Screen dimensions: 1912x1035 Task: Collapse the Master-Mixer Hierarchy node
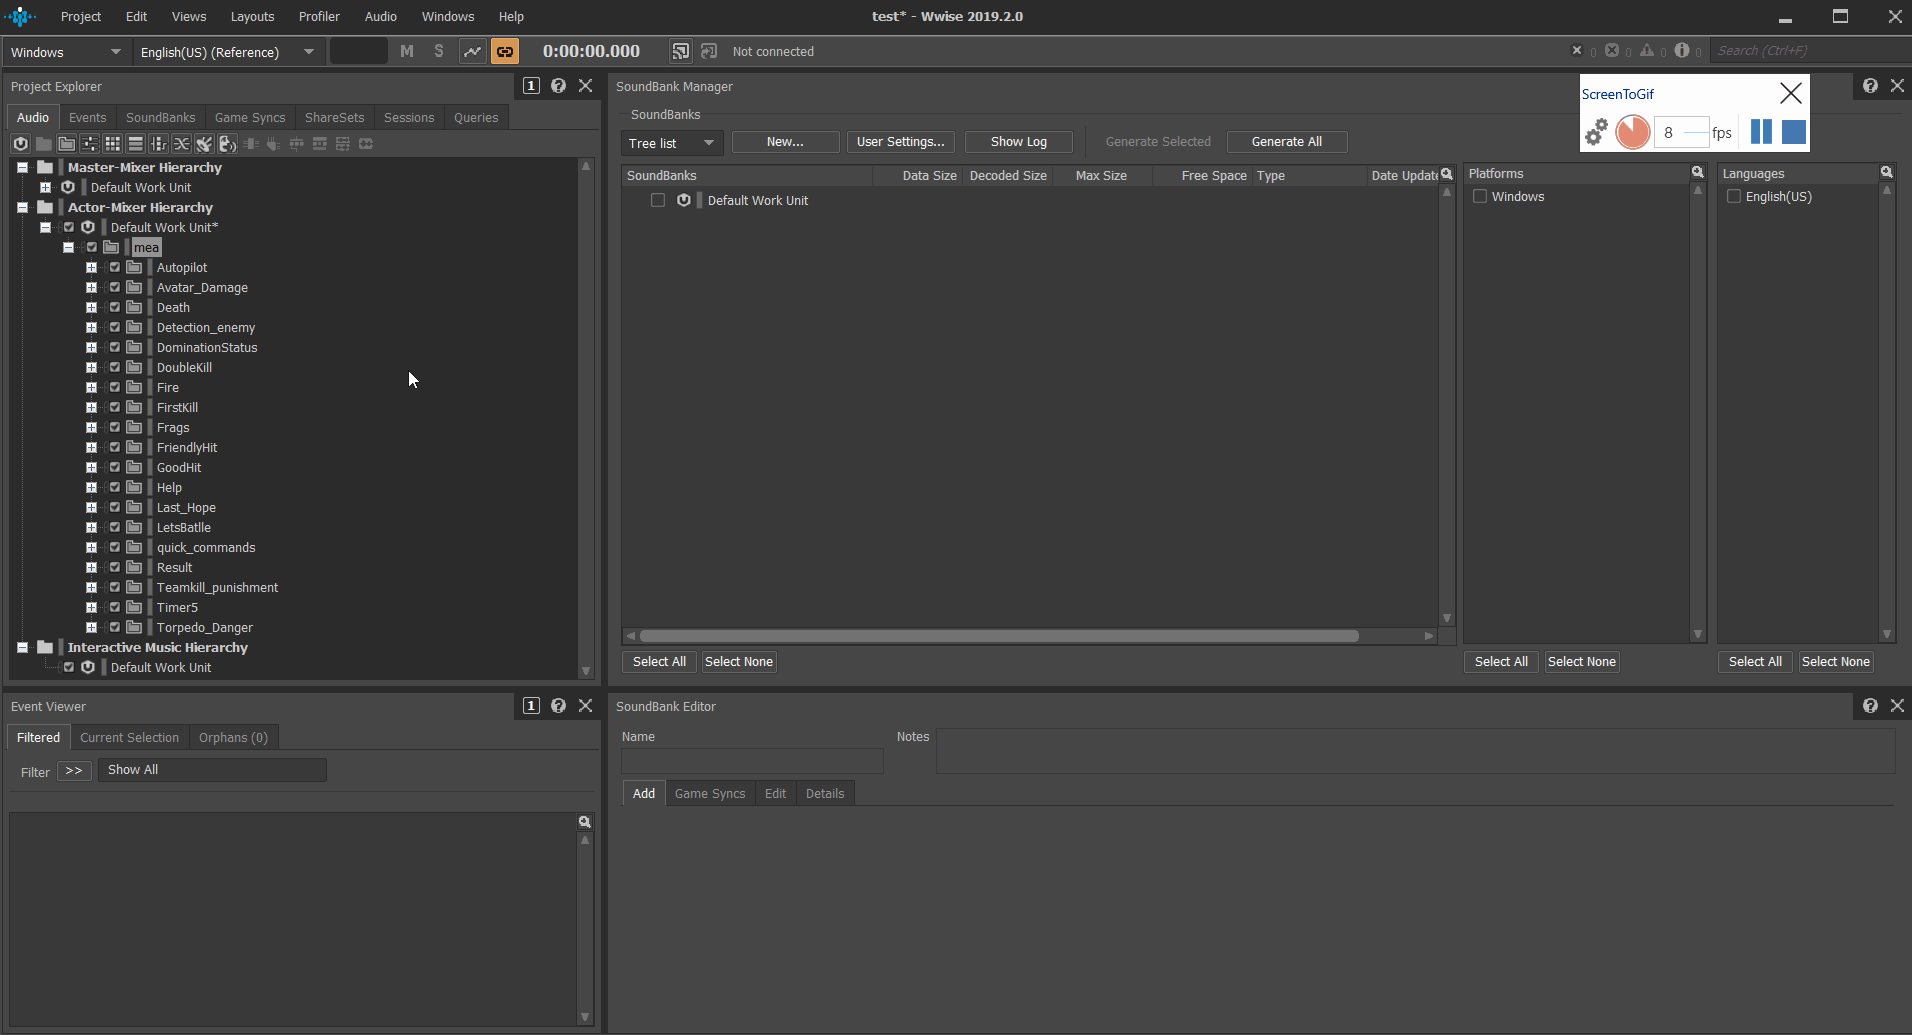pyautogui.click(x=22, y=167)
